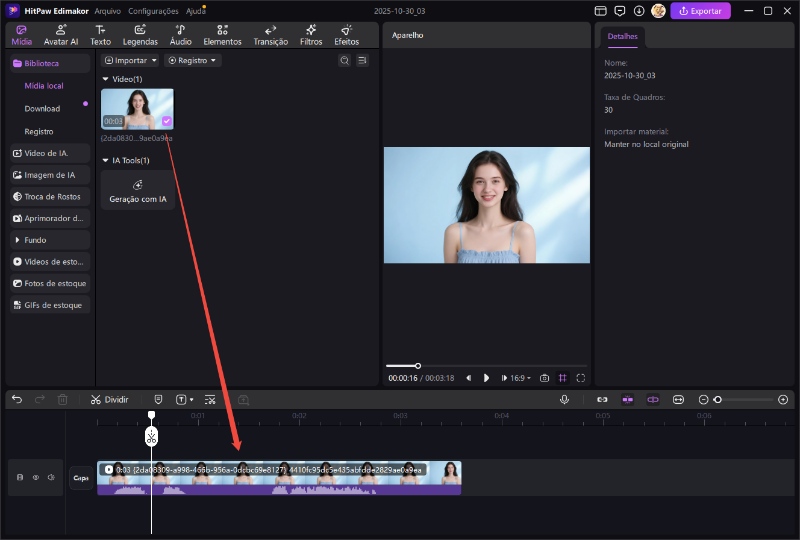Open the user profile avatar
800x540 pixels.
click(658, 11)
